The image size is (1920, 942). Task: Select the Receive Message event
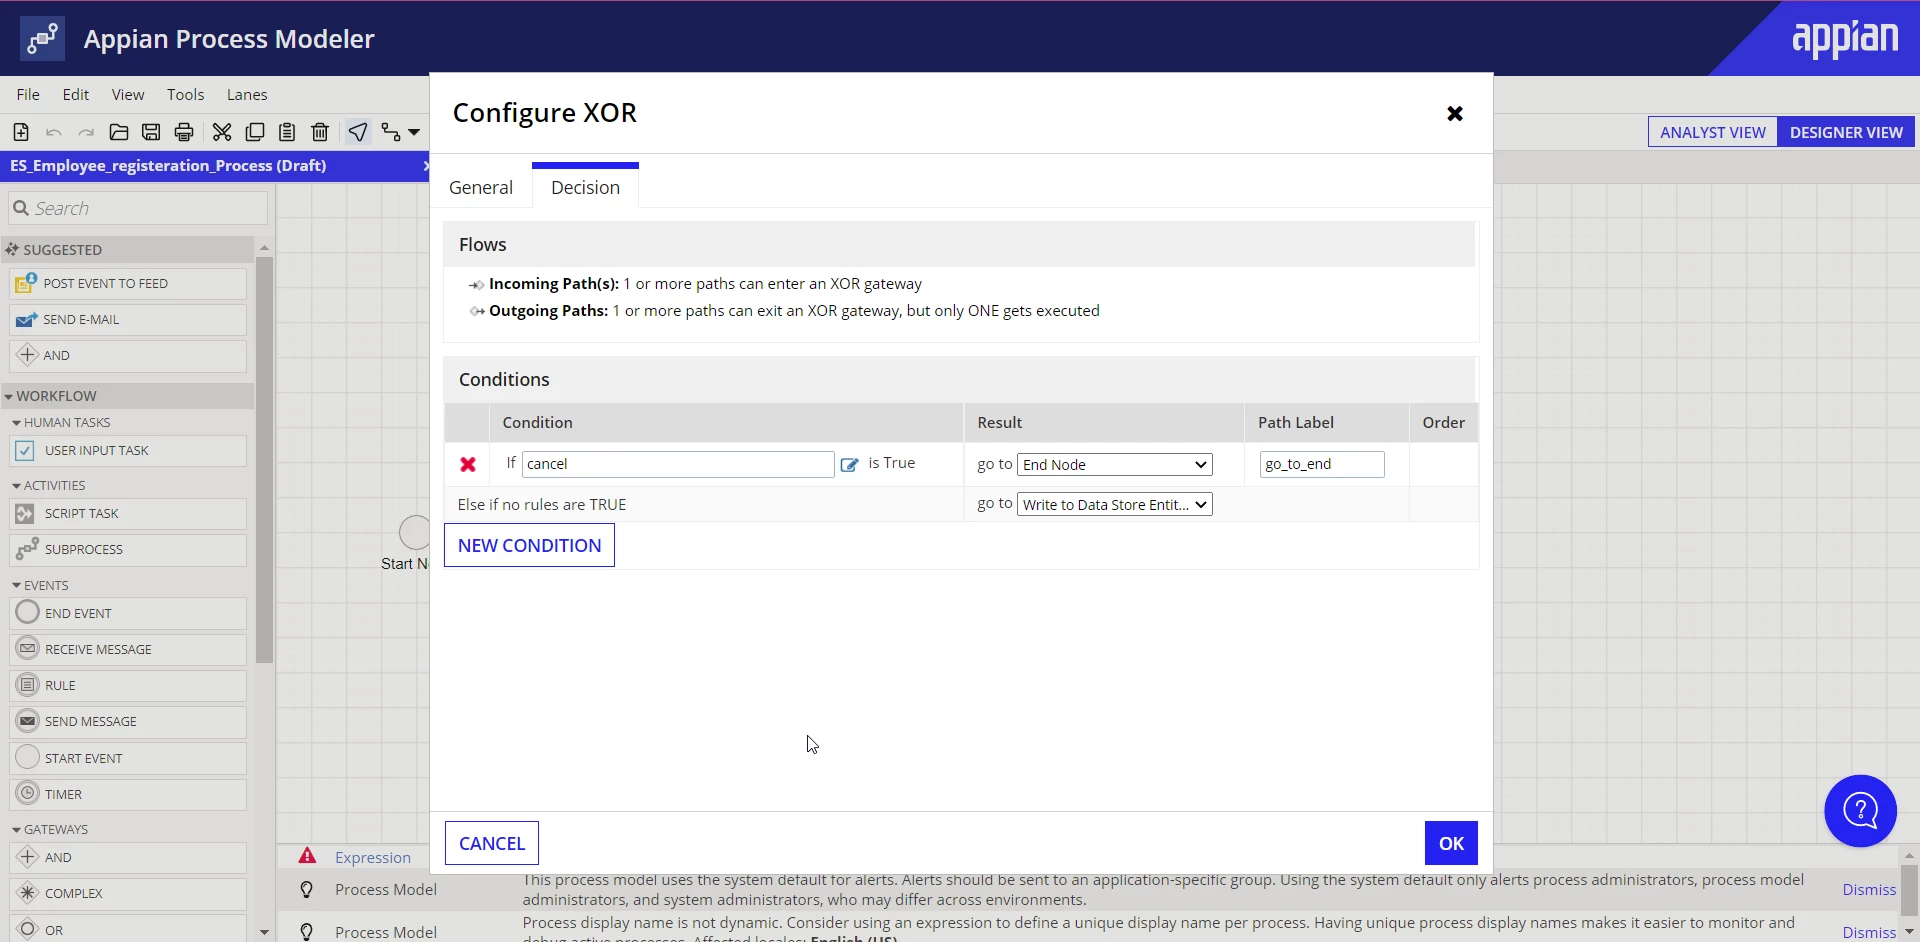click(128, 649)
